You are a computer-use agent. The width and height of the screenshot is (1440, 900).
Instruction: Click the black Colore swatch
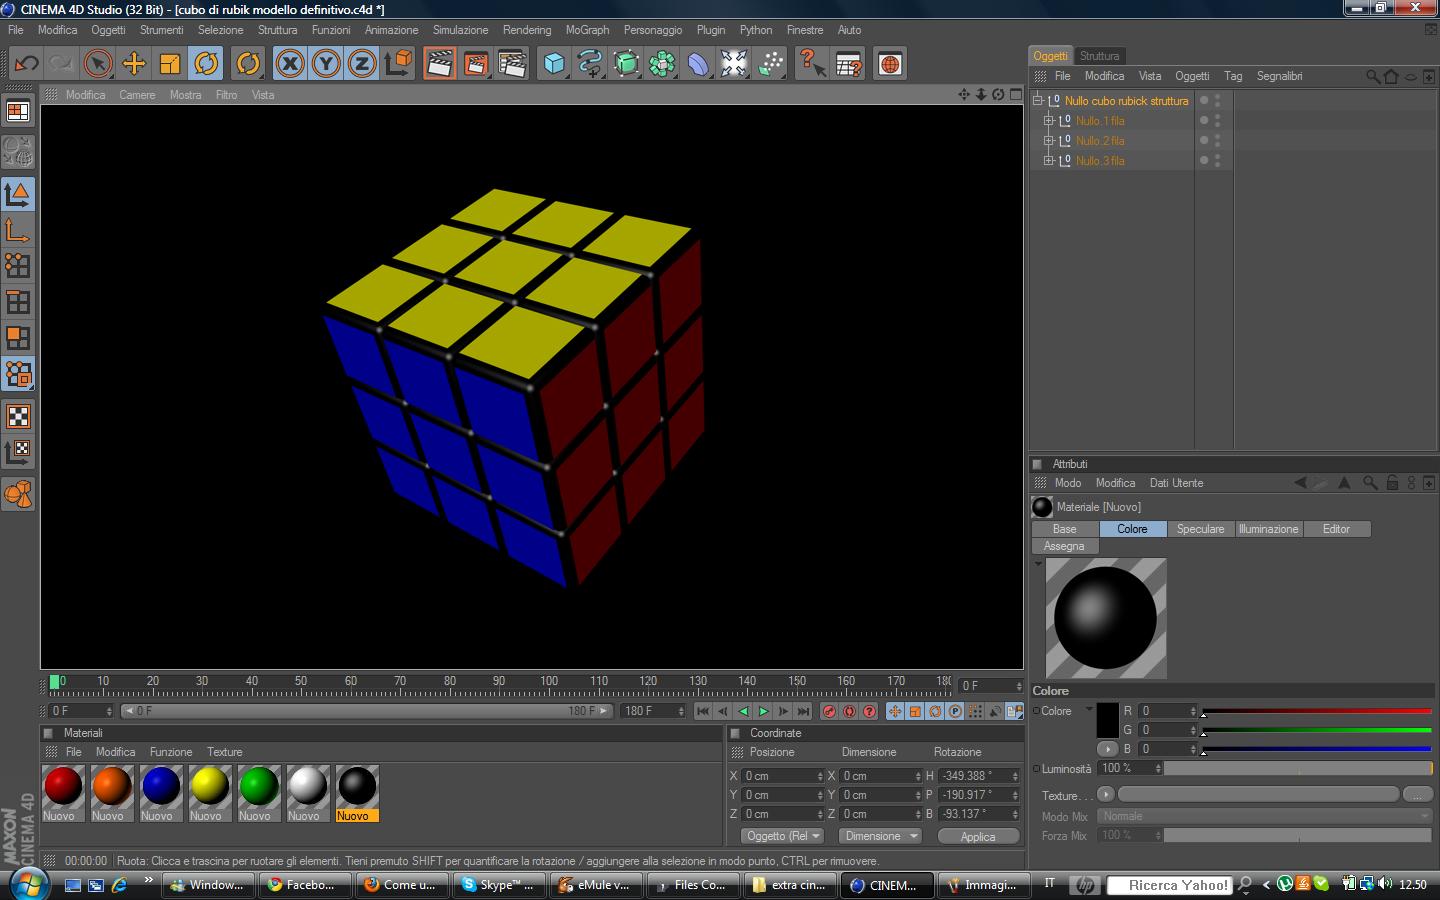pos(1107,720)
